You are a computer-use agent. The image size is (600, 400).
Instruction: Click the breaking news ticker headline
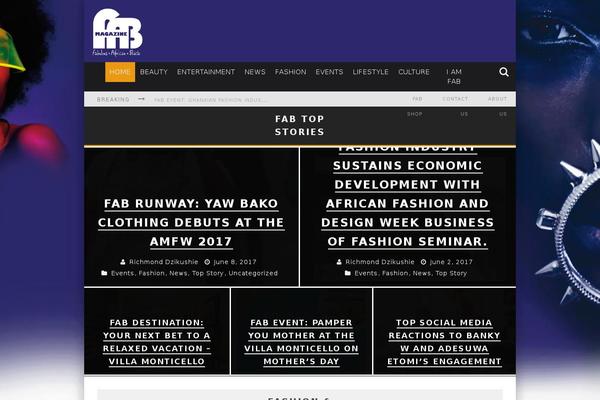[x=209, y=100]
